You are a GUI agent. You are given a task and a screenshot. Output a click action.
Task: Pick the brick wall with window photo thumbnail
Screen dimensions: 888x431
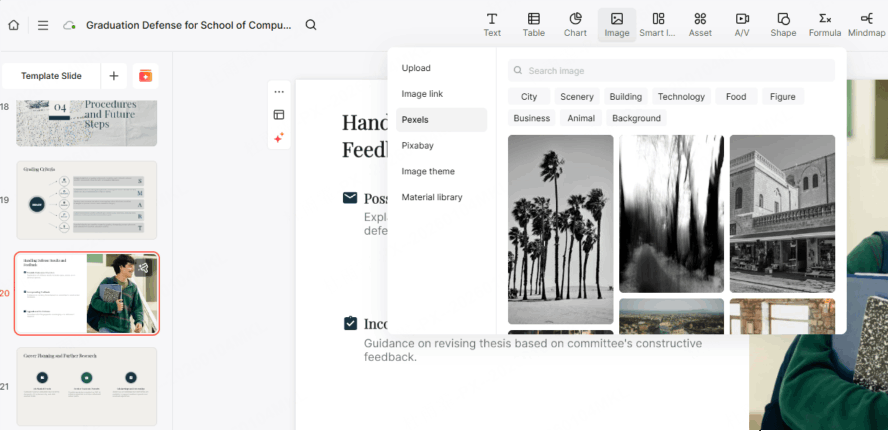coord(782,316)
